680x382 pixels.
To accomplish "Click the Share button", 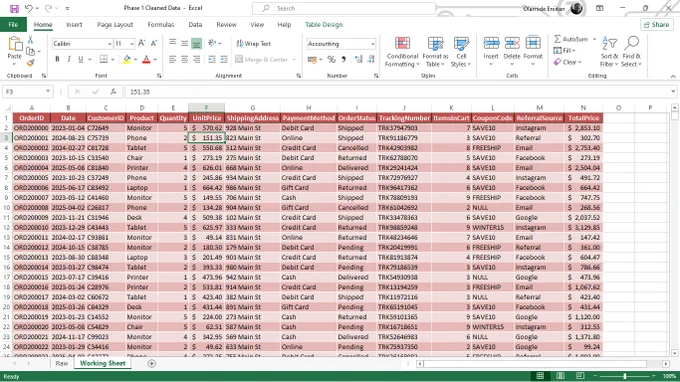I will pyautogui.click(x=657, y=25).
